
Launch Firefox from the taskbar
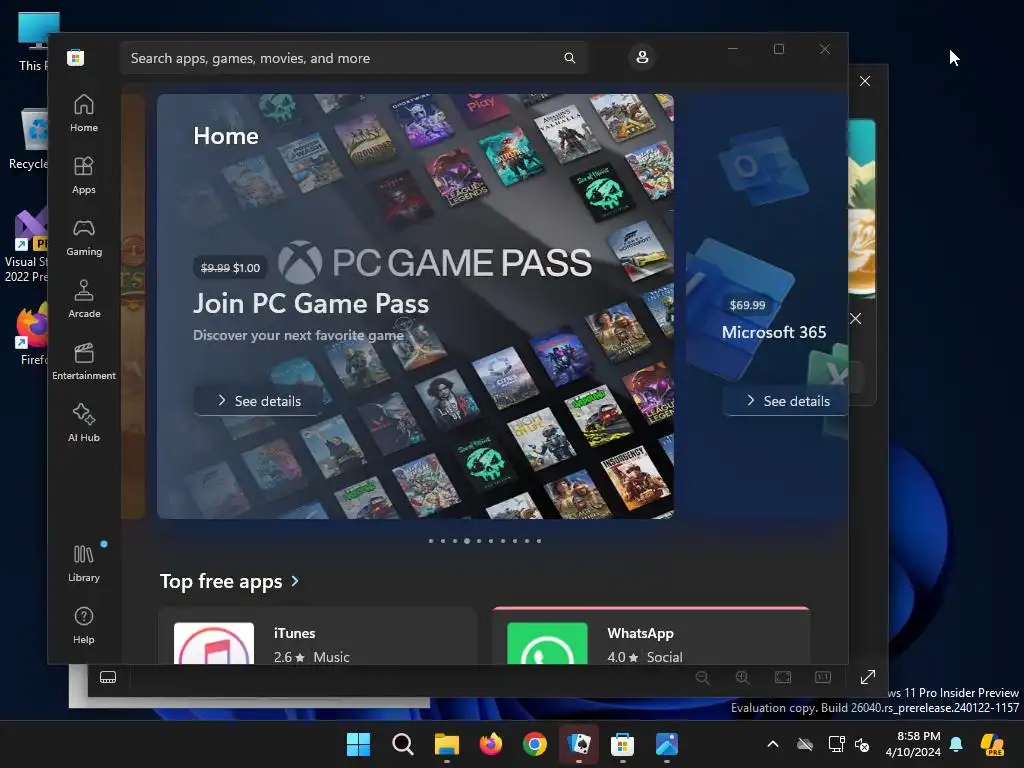tap(491, 744)
